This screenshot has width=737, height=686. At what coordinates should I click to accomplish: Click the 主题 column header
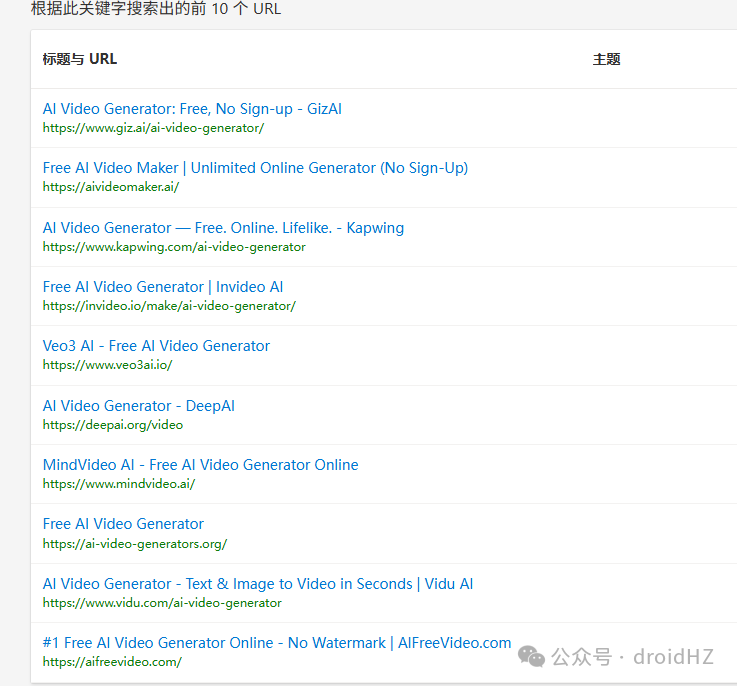tap(606, 59)
